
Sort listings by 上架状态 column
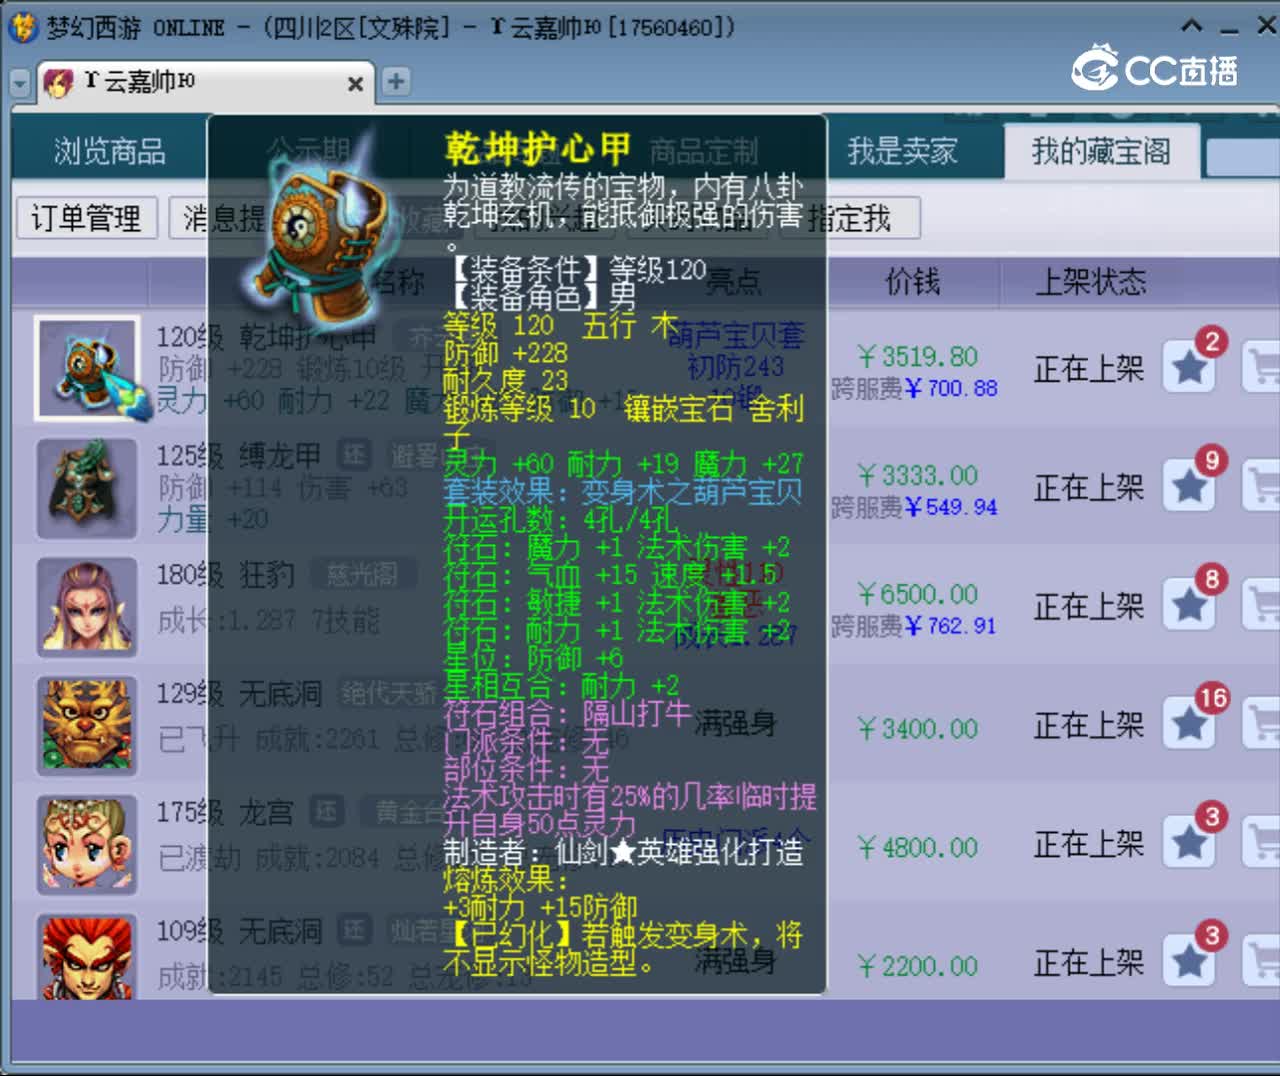[1091, 282]
